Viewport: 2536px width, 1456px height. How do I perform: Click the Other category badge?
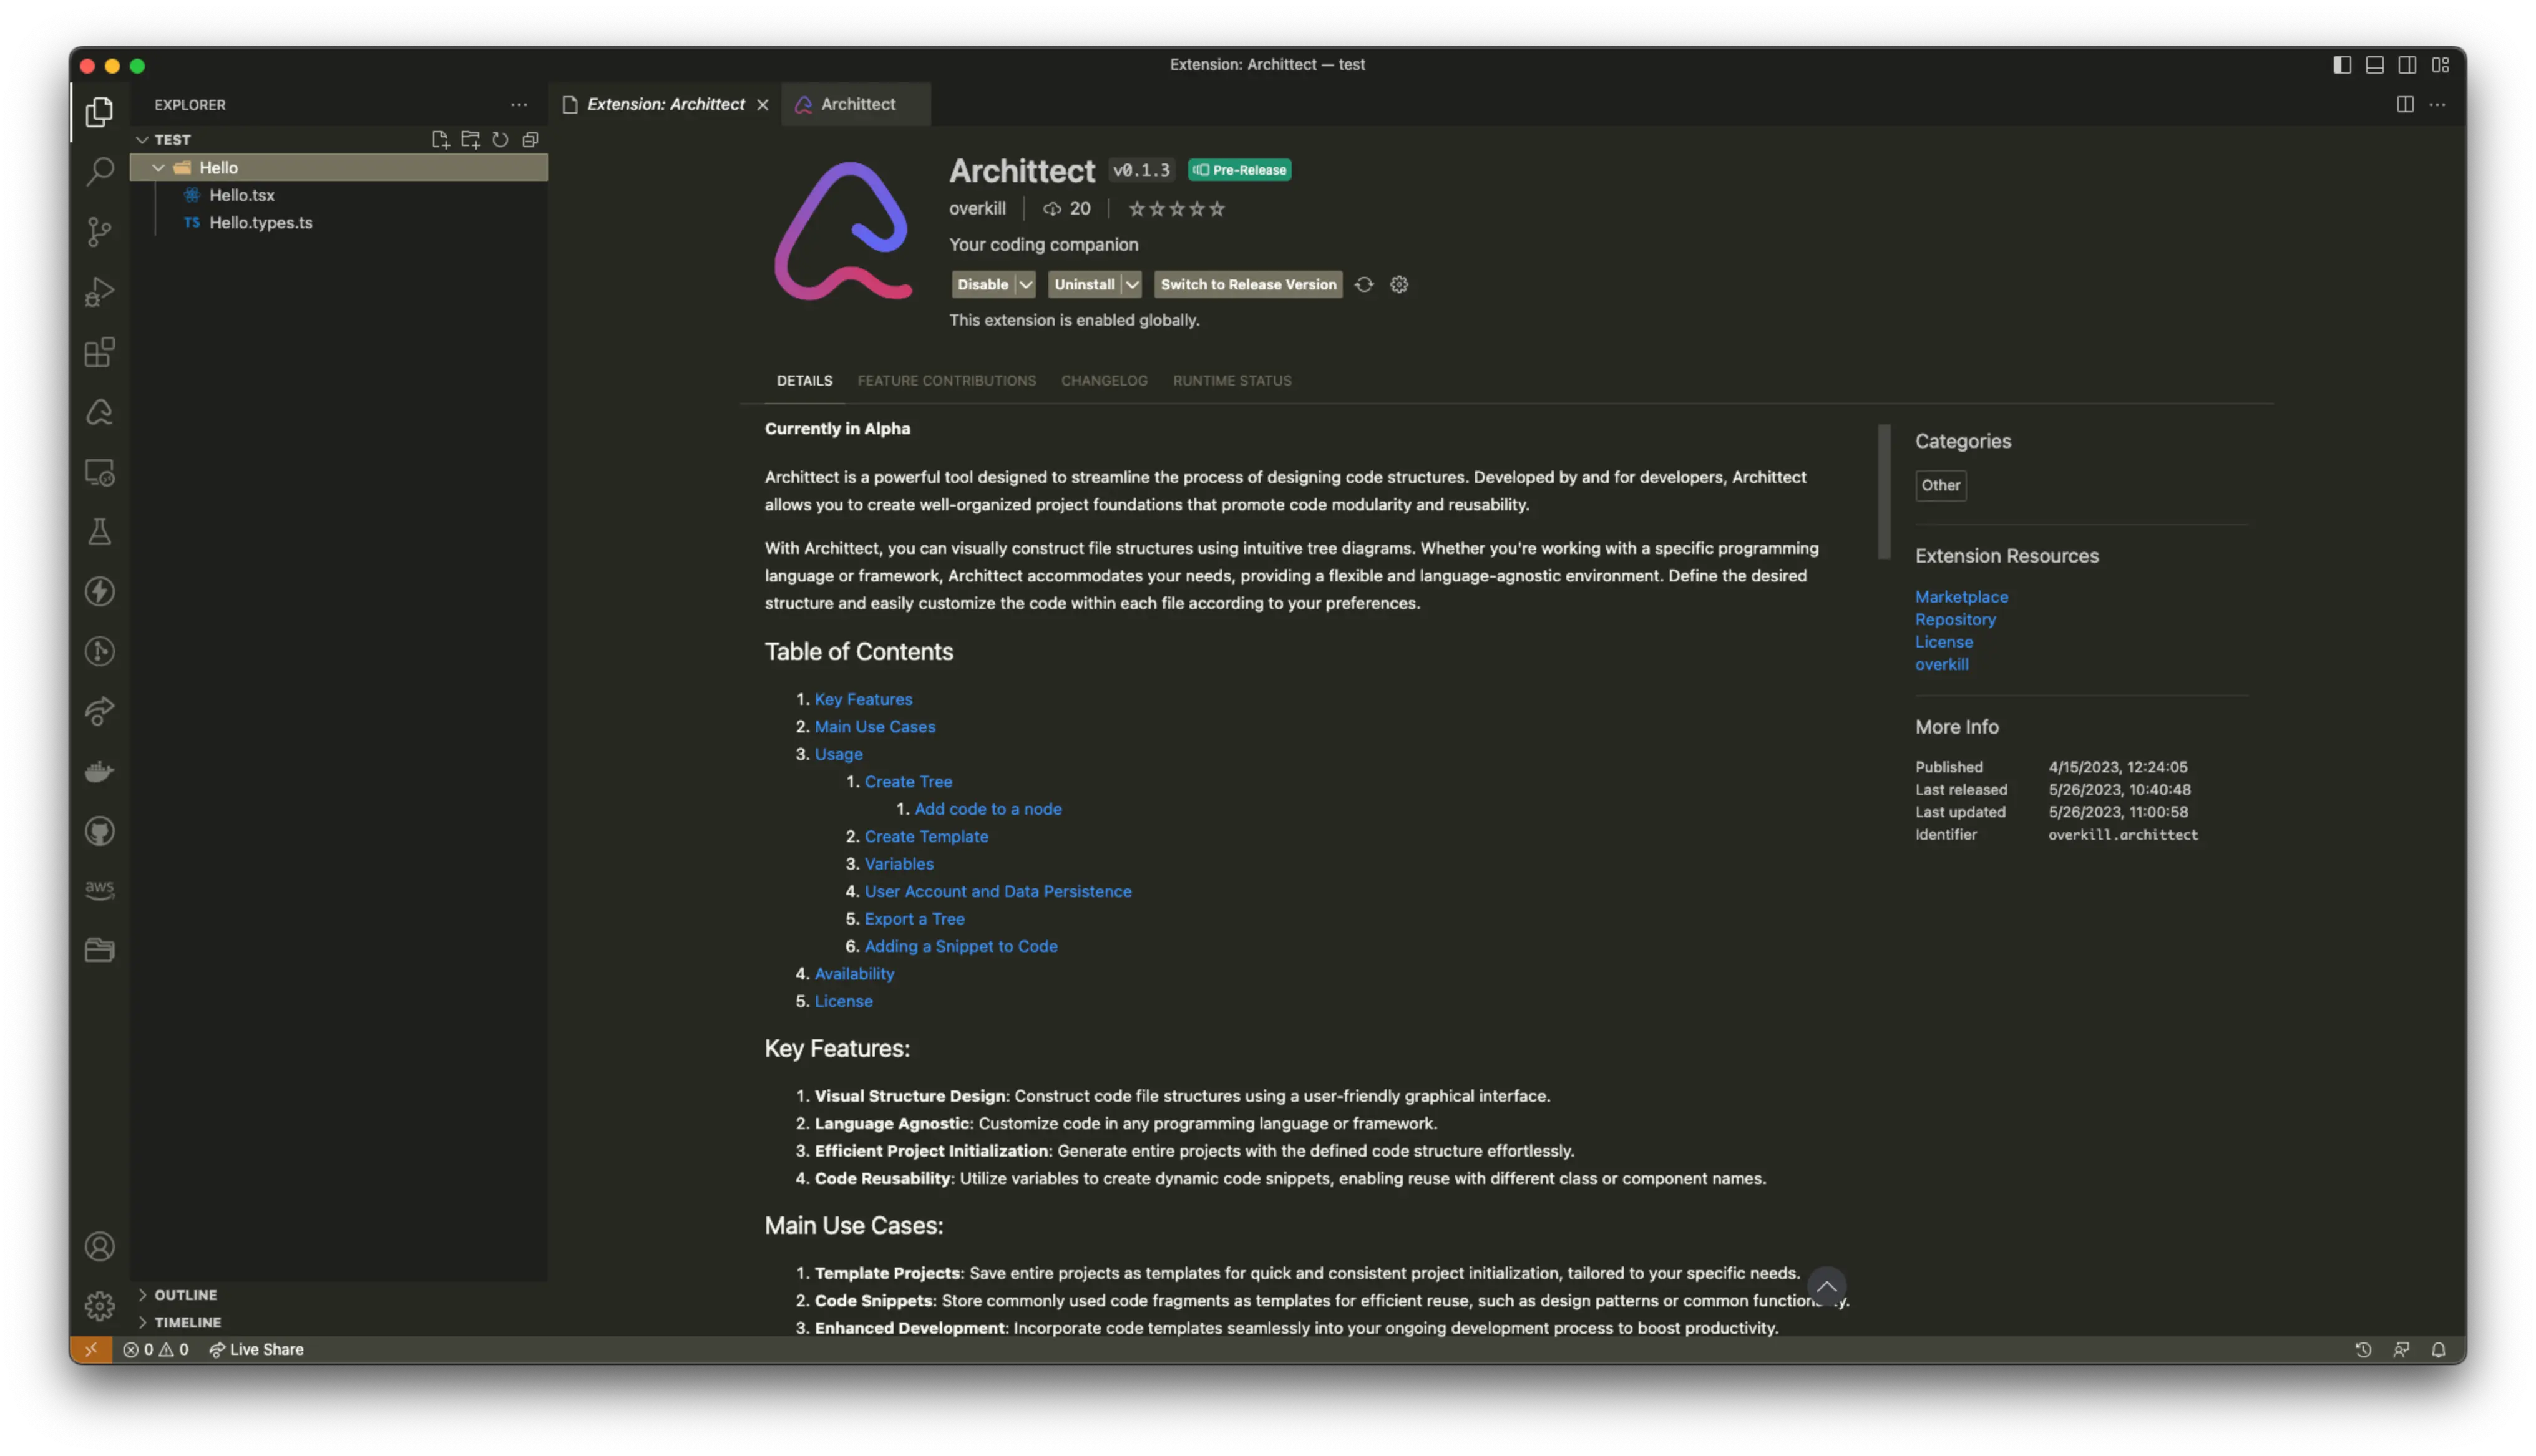(x=1940, y=486)
